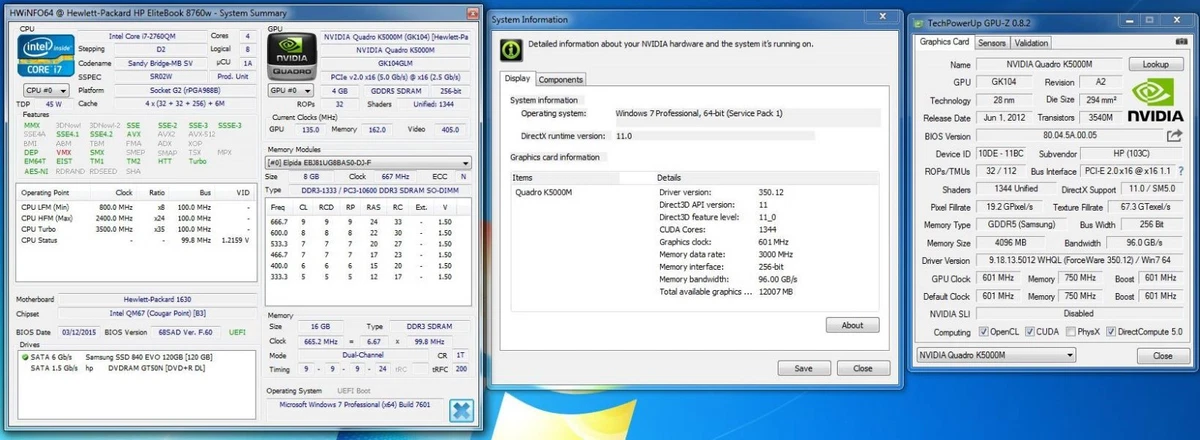This screenshot has height=440, width=1200.
Task: Click the Lookup button in GPU-Z
Action: click(1155, 64)
